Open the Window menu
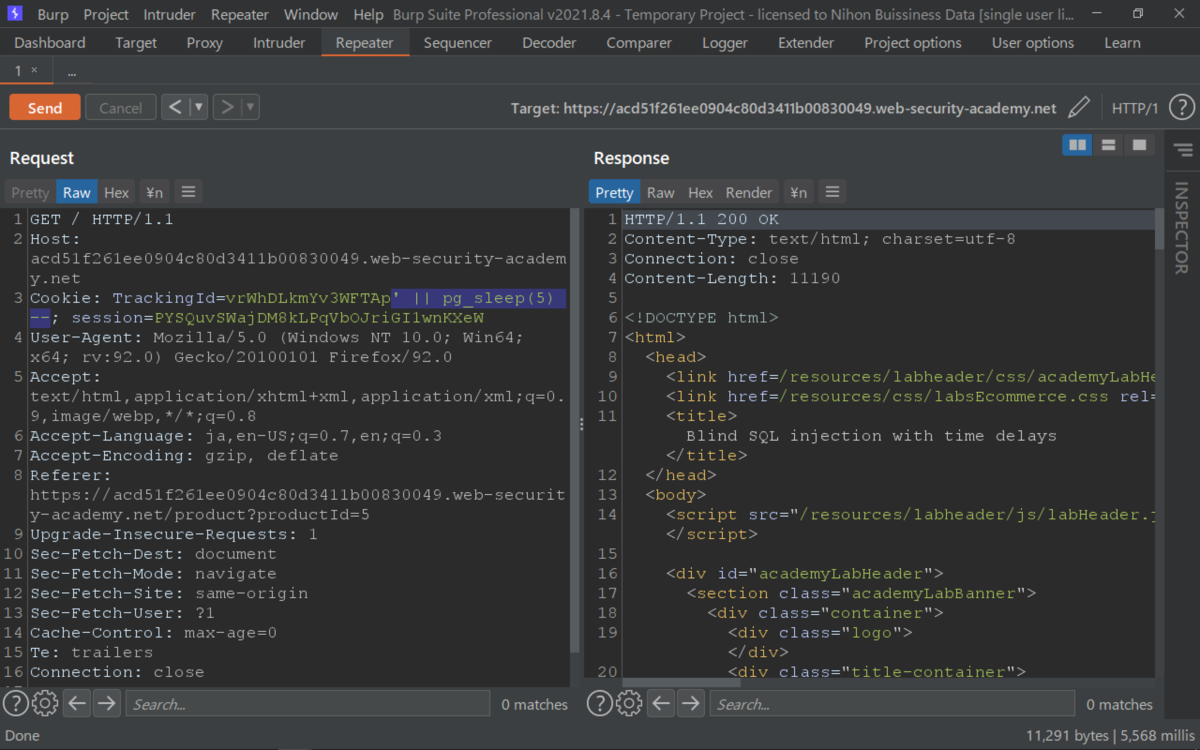The width and height of the screenshot is (1200, 750). 311,15
